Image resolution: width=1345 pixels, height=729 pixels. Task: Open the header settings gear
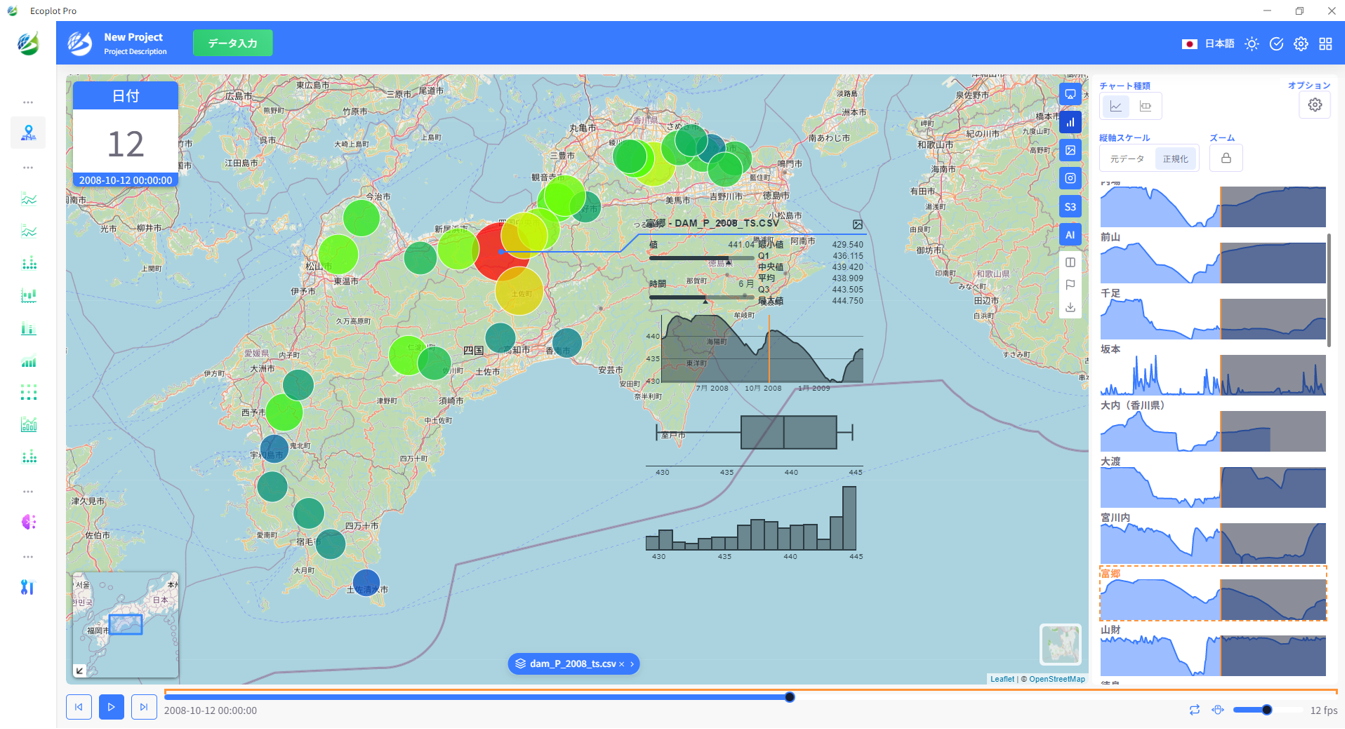[1301, 44]
